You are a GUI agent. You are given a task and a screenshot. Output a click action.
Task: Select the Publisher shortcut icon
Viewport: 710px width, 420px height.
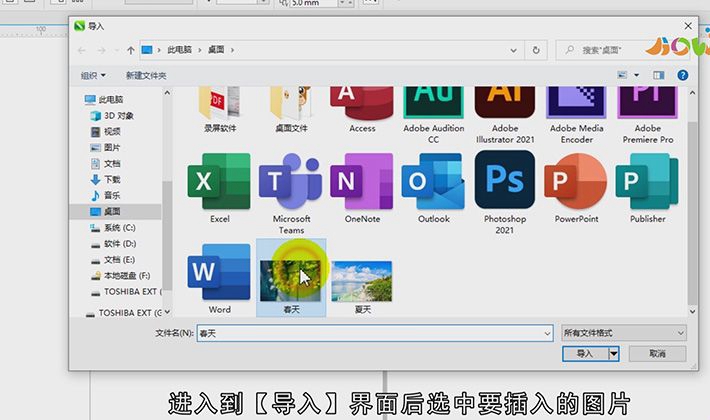(x=647, y=182)
